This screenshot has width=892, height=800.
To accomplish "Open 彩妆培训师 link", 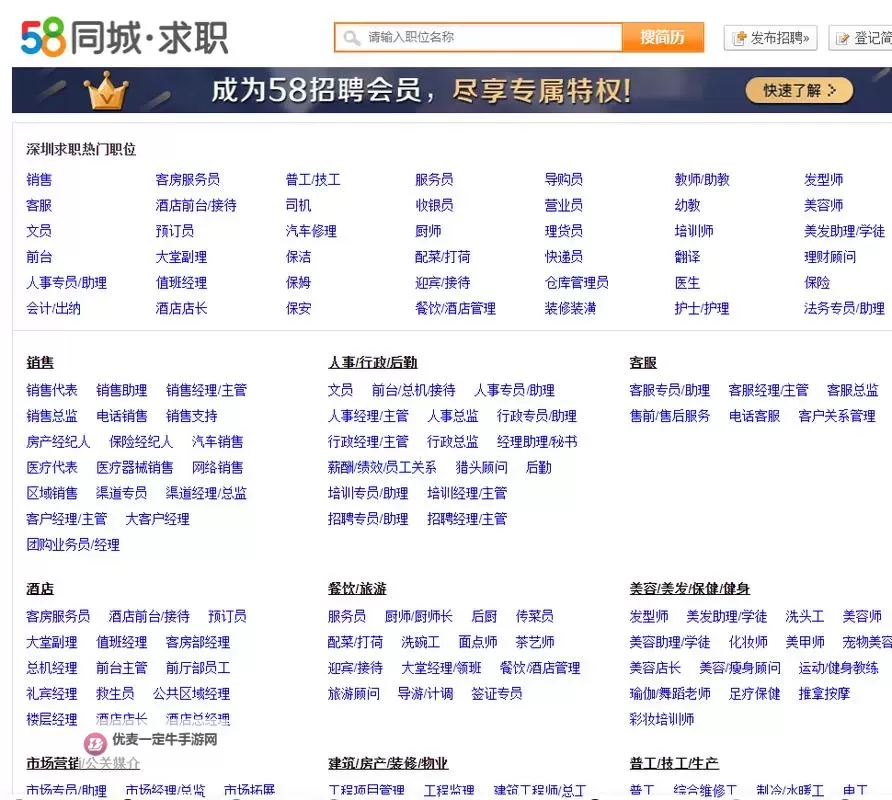I will pyautogui.click(x=662, y=720).
